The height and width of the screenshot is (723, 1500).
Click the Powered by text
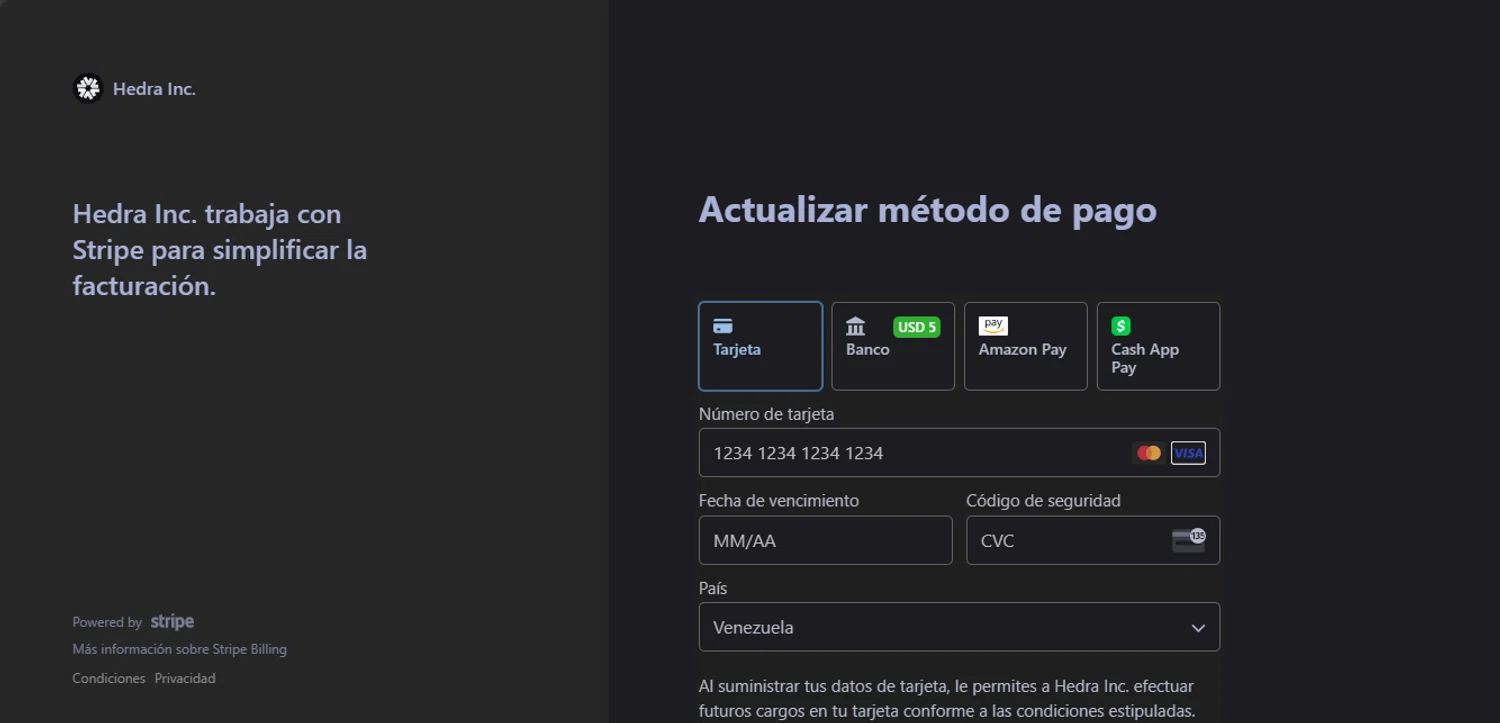pyautogui.click(x=107, y=622)
